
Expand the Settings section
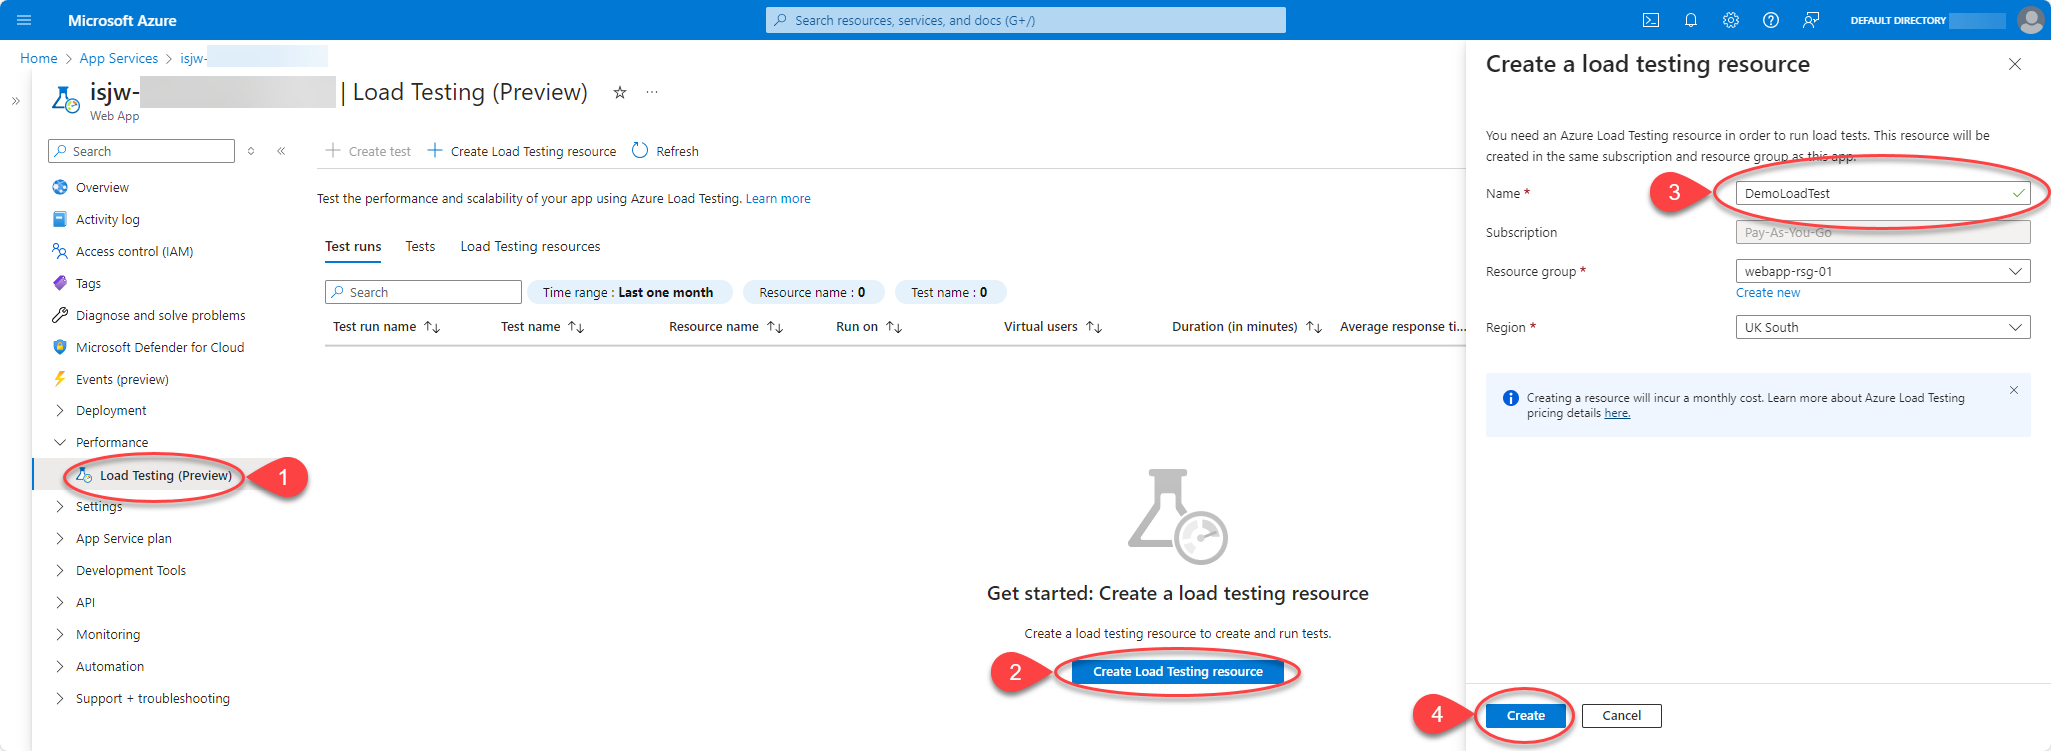(x=60, y=507)
